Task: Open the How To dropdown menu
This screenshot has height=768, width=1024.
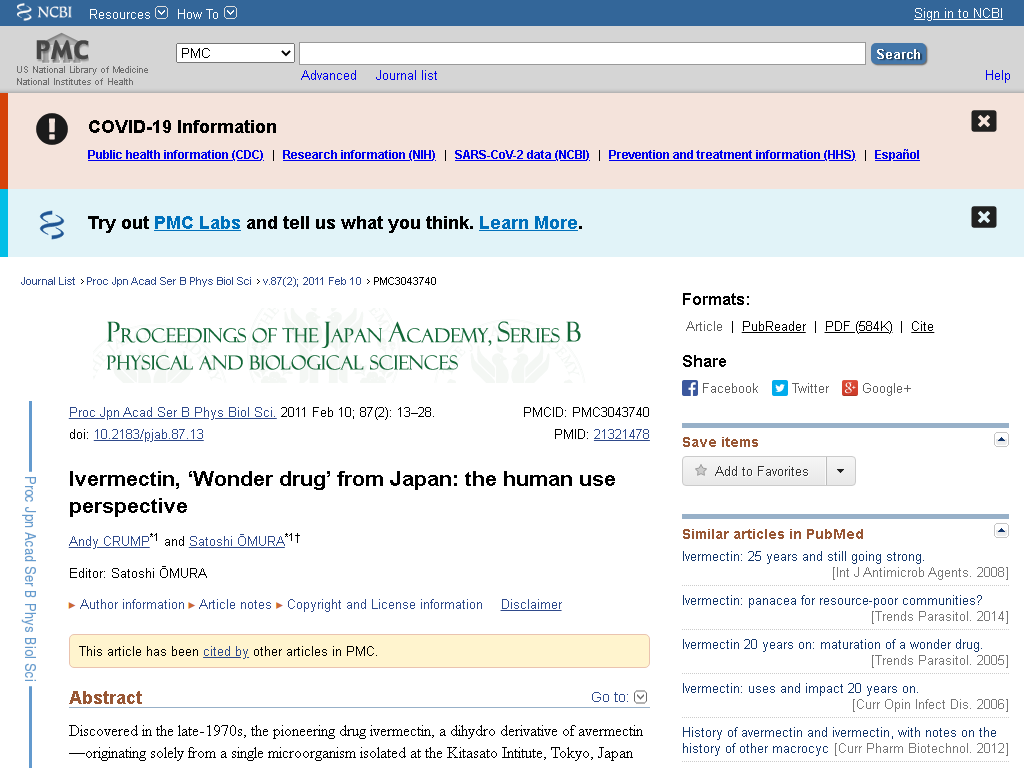Action: tap(206, 14)
